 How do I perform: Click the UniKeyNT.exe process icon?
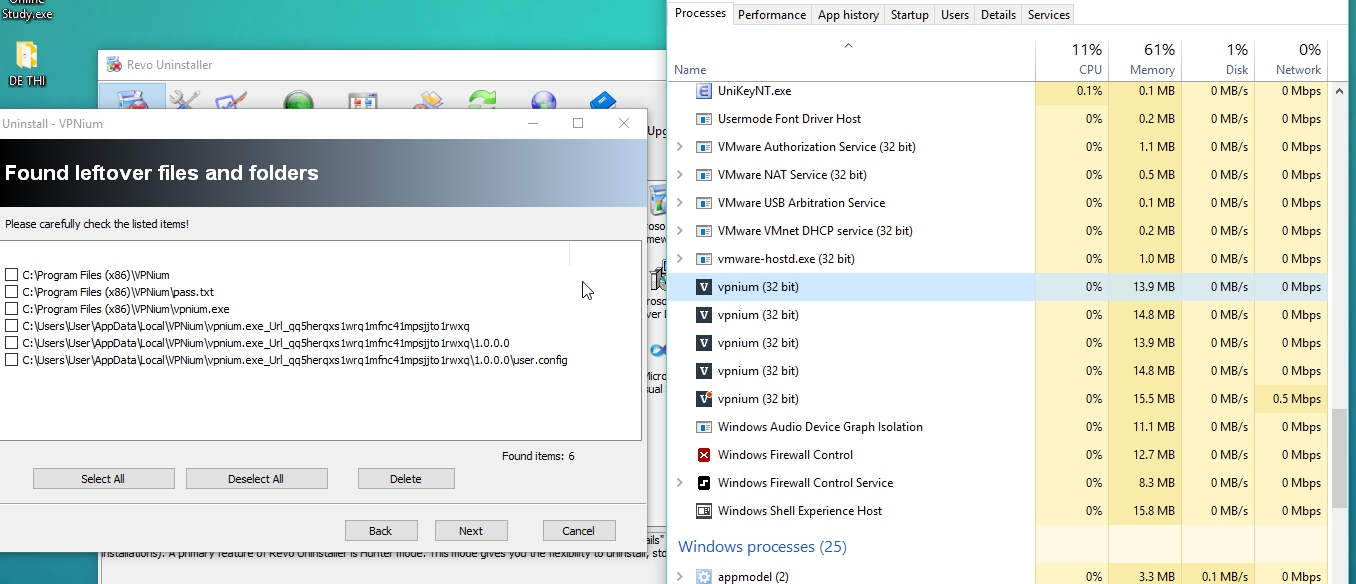tap(703, 91)
